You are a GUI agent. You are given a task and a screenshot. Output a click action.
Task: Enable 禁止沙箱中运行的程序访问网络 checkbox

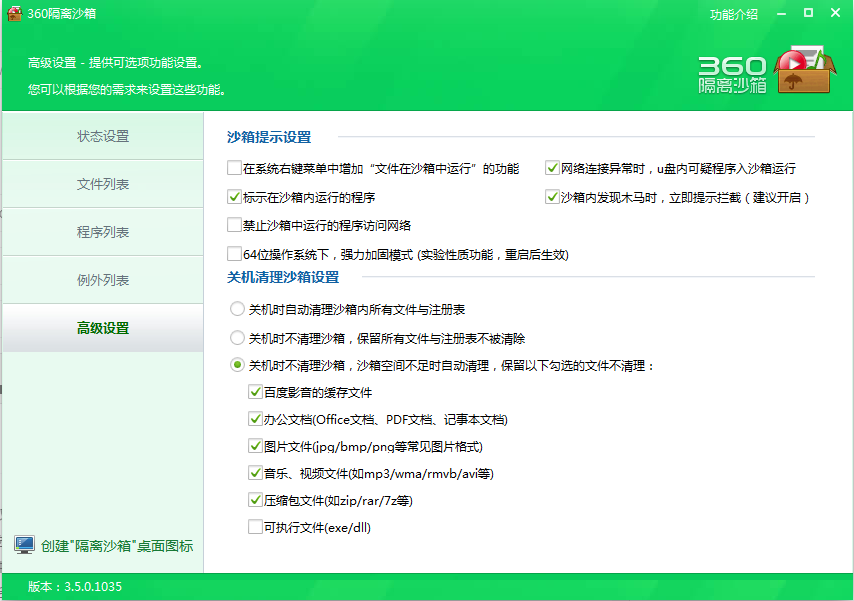pyautogui.click(x=235, y=225)
